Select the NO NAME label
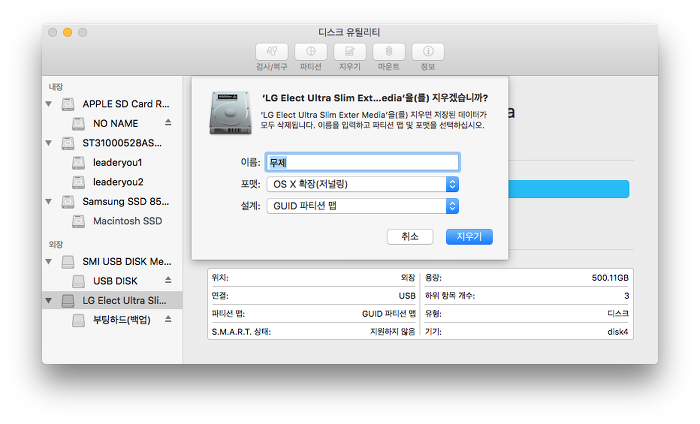Screen dimensions: 700x424 pyautogui.click(x=116, y=124)
